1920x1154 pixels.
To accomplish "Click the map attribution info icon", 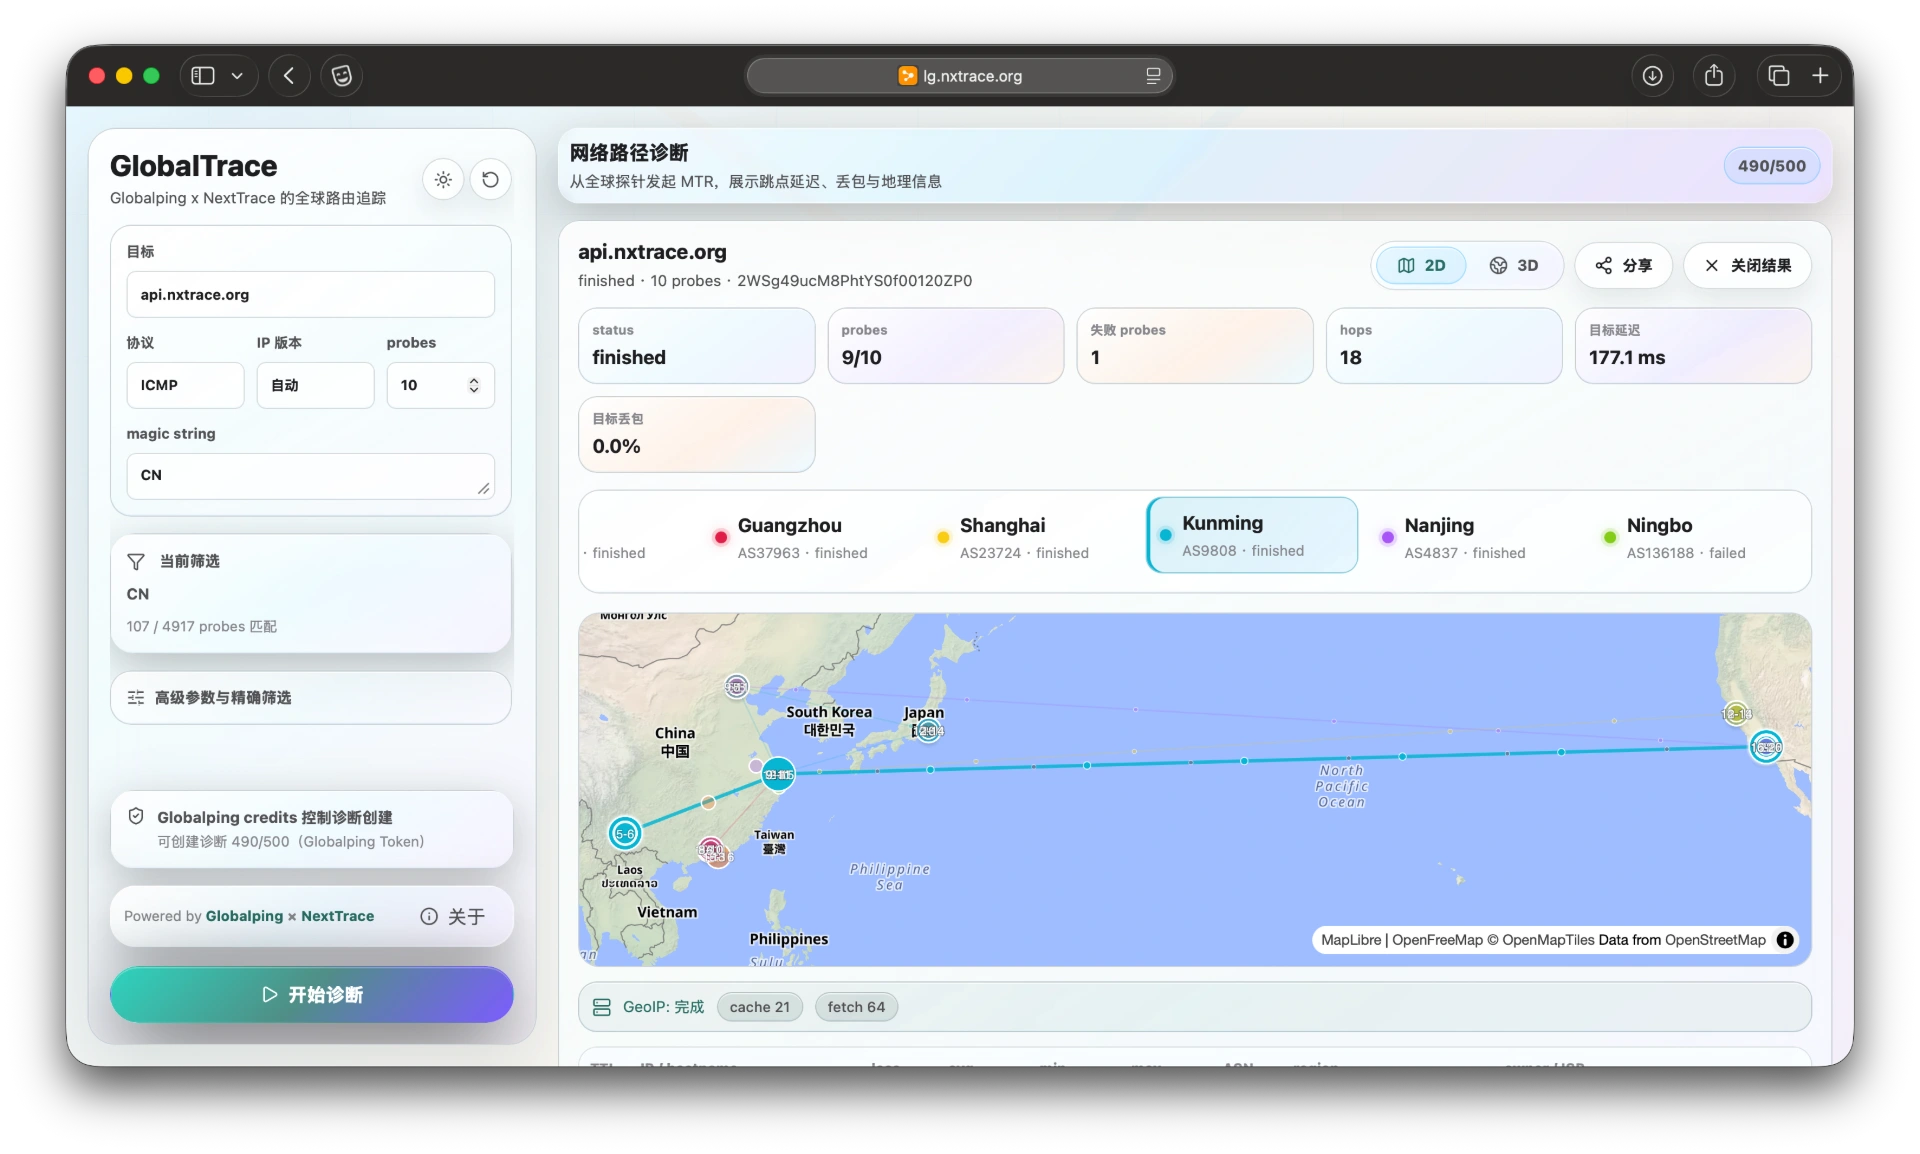I will (x=1785, y=940).
